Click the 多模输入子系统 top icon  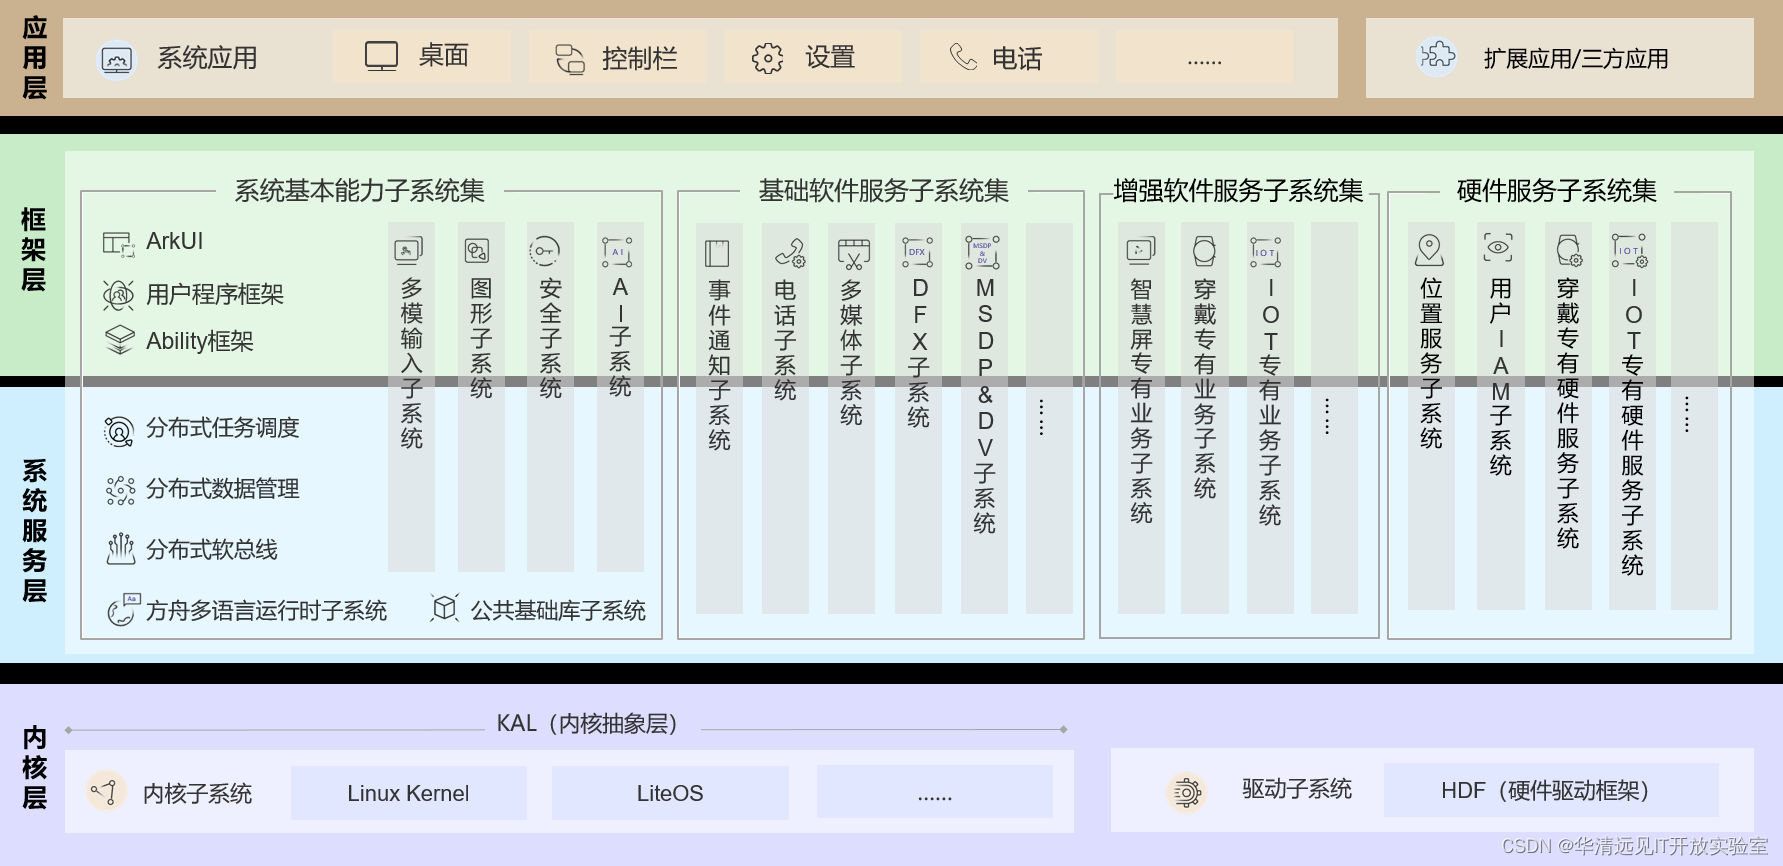[409, 250]
